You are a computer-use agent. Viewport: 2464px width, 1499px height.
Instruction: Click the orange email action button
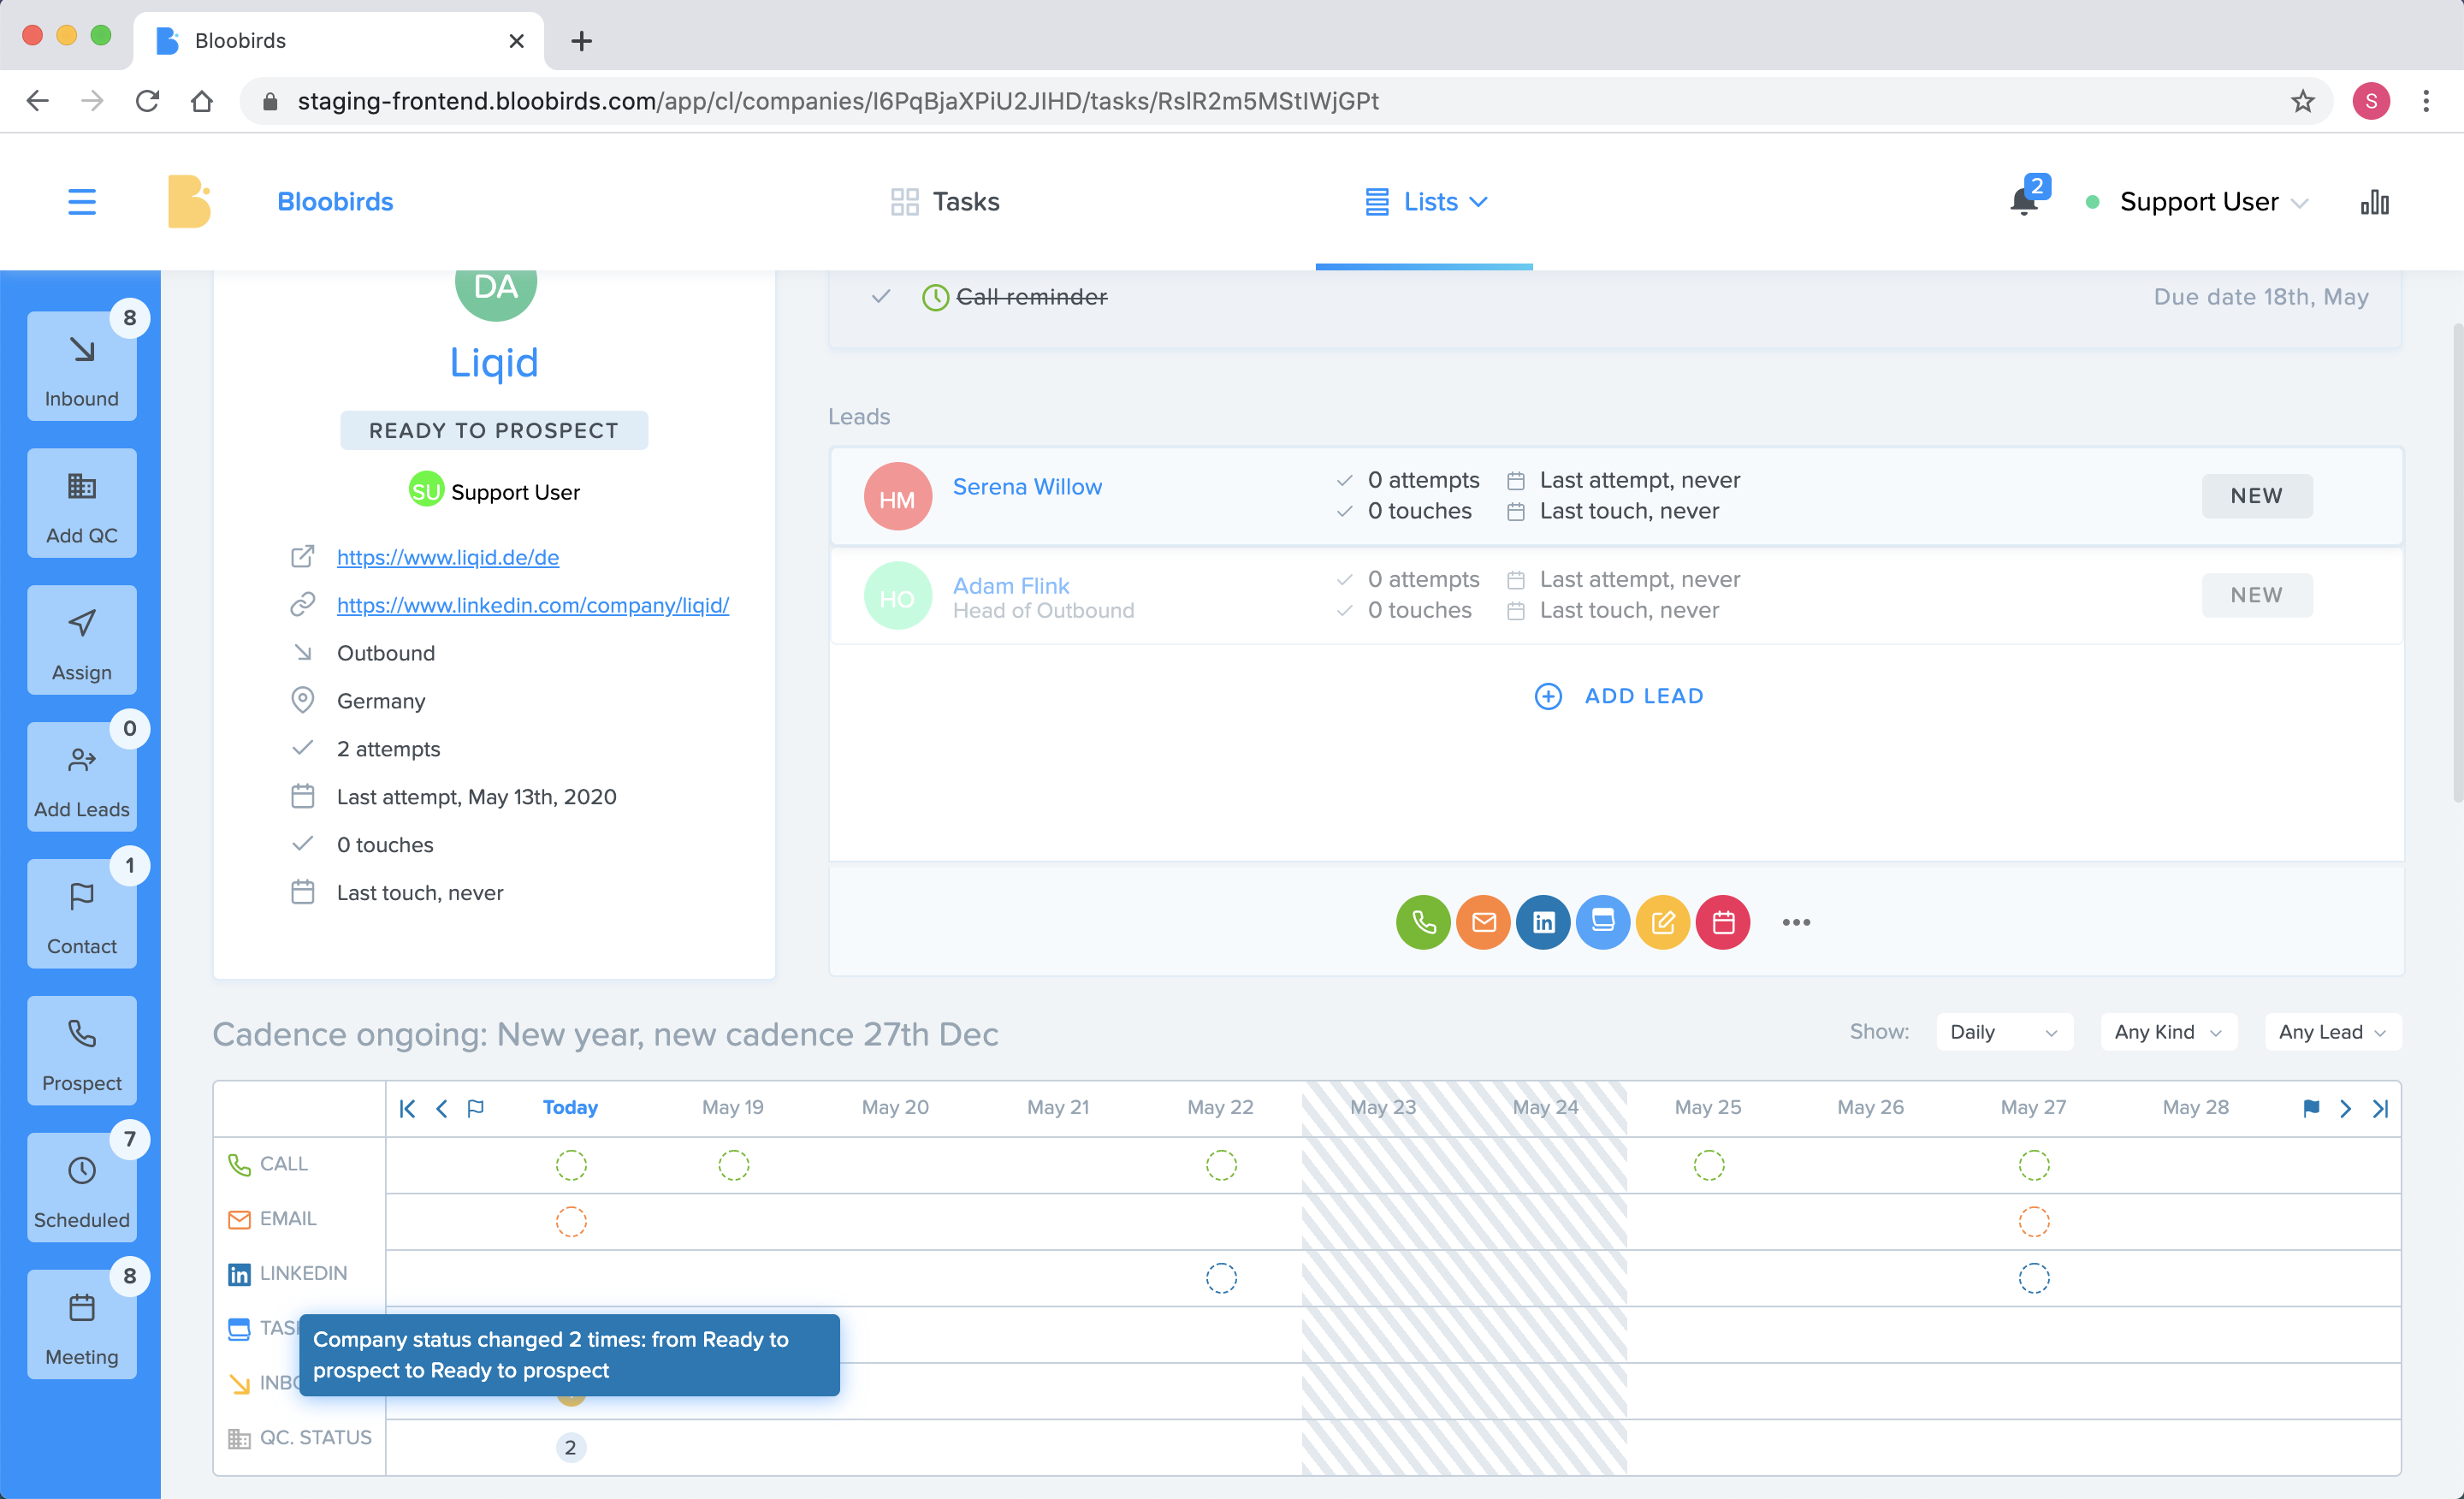tap(1483, 922)
